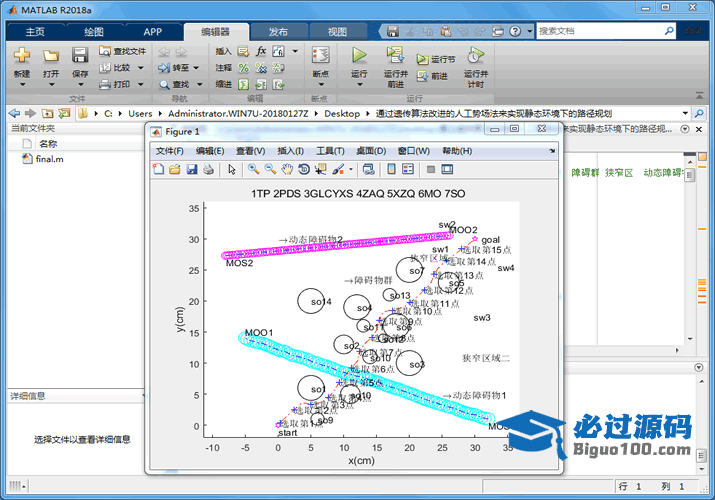Select final.m in the current folder list
The width and height of the screenshot is (715, 500).
coord(49,159)
